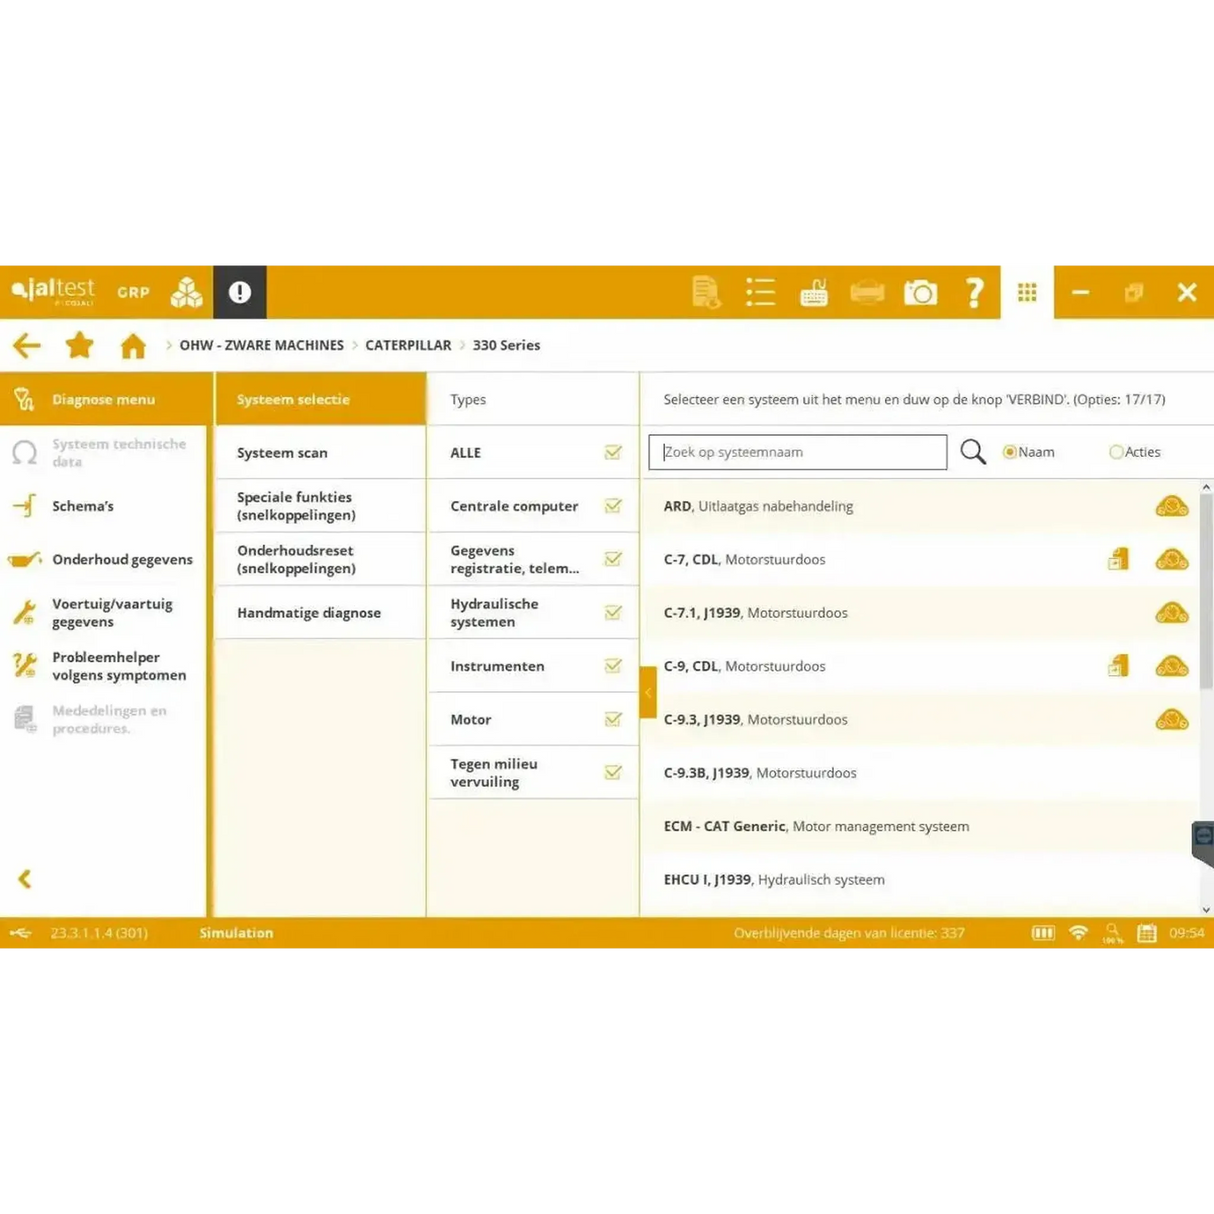1214x1214 pixels.
Task: Collapse the Types panel handle arrow
Action: (x=648, y=692)
